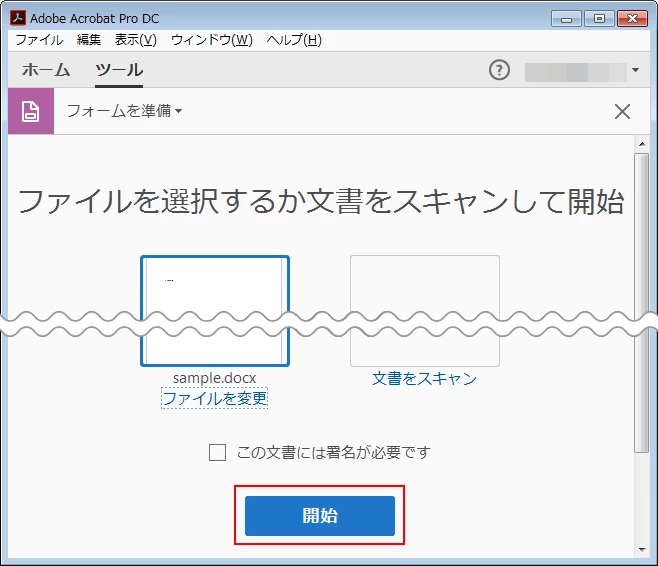Image resolution: width=658 pixels, height=566 pixels.
Task: Click the scroll down arrow
Action: (x=642, y=549)
